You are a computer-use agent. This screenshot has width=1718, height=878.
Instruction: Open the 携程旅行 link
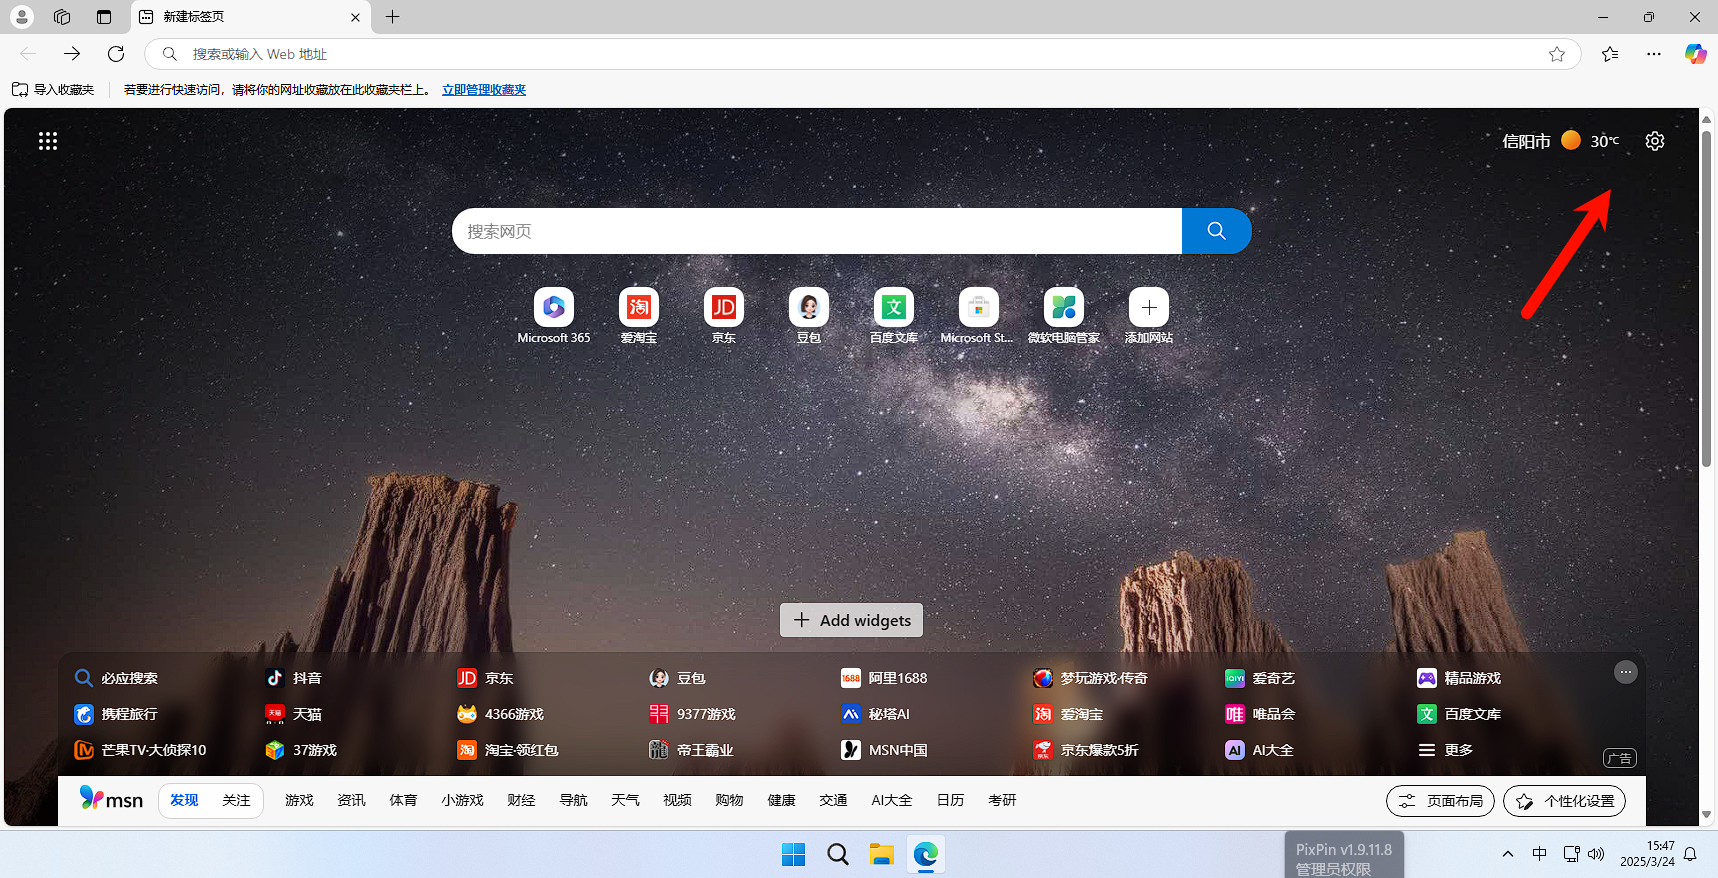(x=116, y=714)
